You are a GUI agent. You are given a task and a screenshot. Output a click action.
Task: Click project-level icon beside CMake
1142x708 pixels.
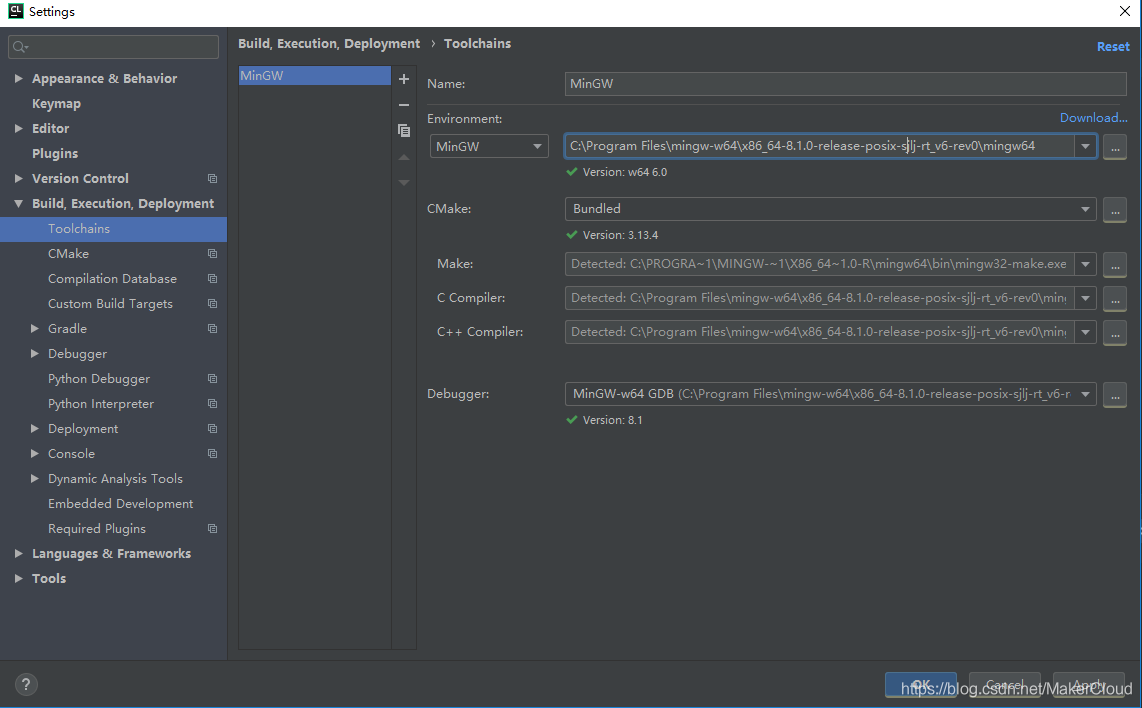pos(213,253)
